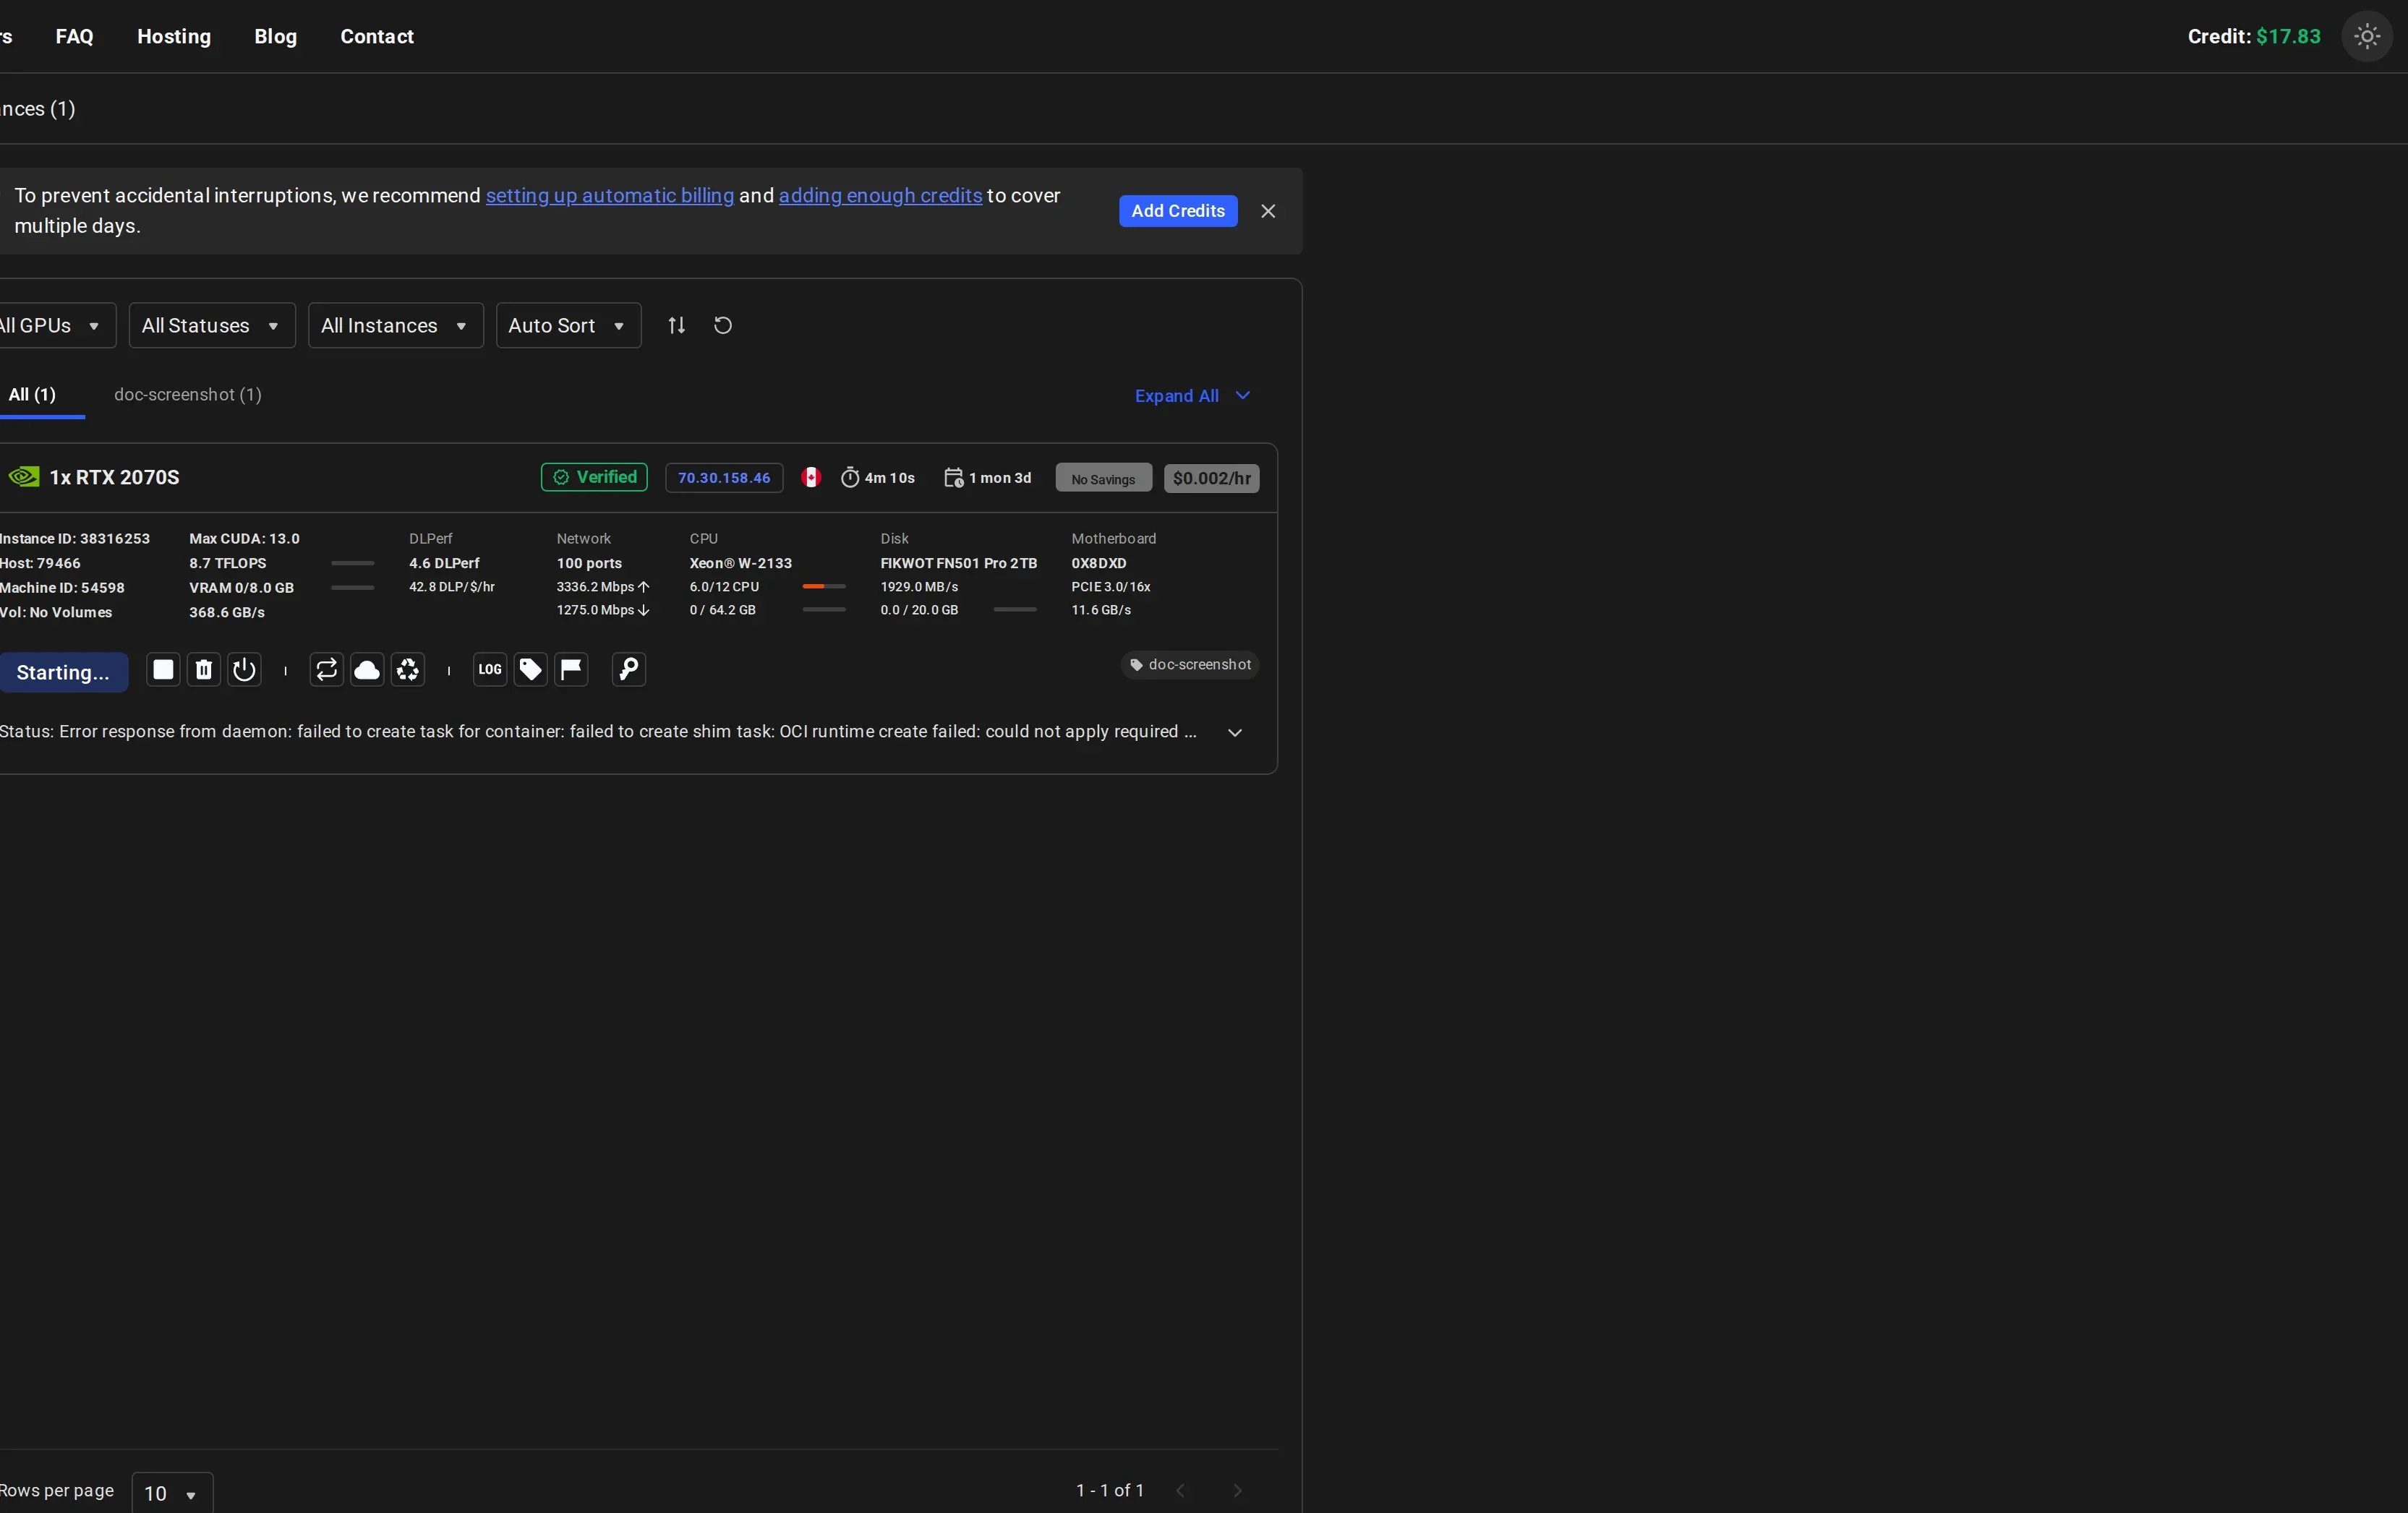Click the doc-screenshot label tag
2408x1513 pixels.
pos(1190,665)
